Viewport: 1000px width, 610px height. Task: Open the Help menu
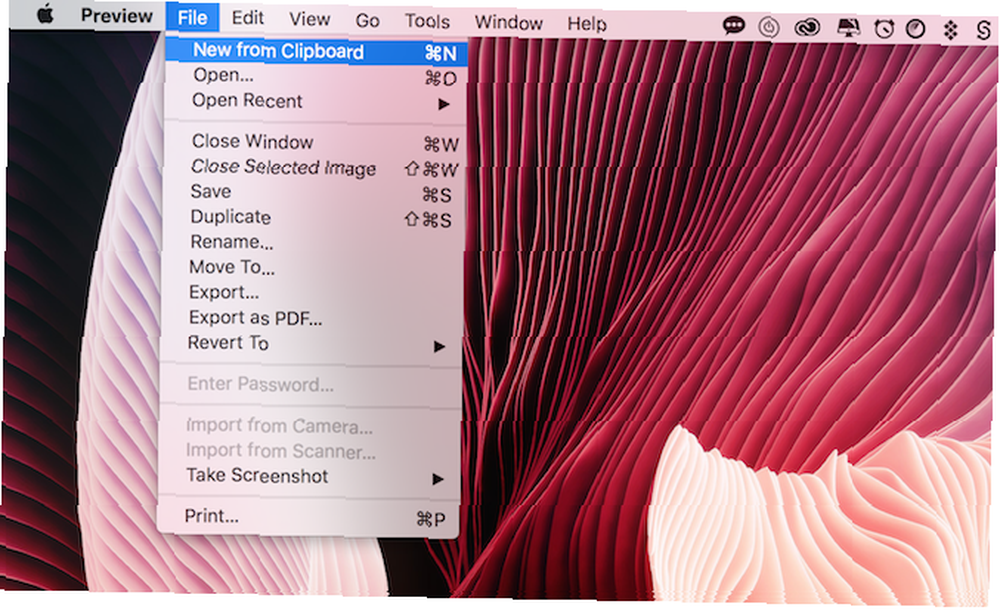tap(587, 24)
